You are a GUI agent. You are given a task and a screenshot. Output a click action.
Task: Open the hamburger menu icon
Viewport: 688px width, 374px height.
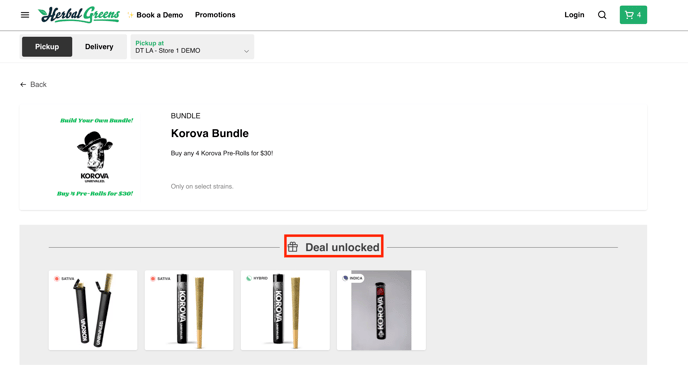coord(25,15)
